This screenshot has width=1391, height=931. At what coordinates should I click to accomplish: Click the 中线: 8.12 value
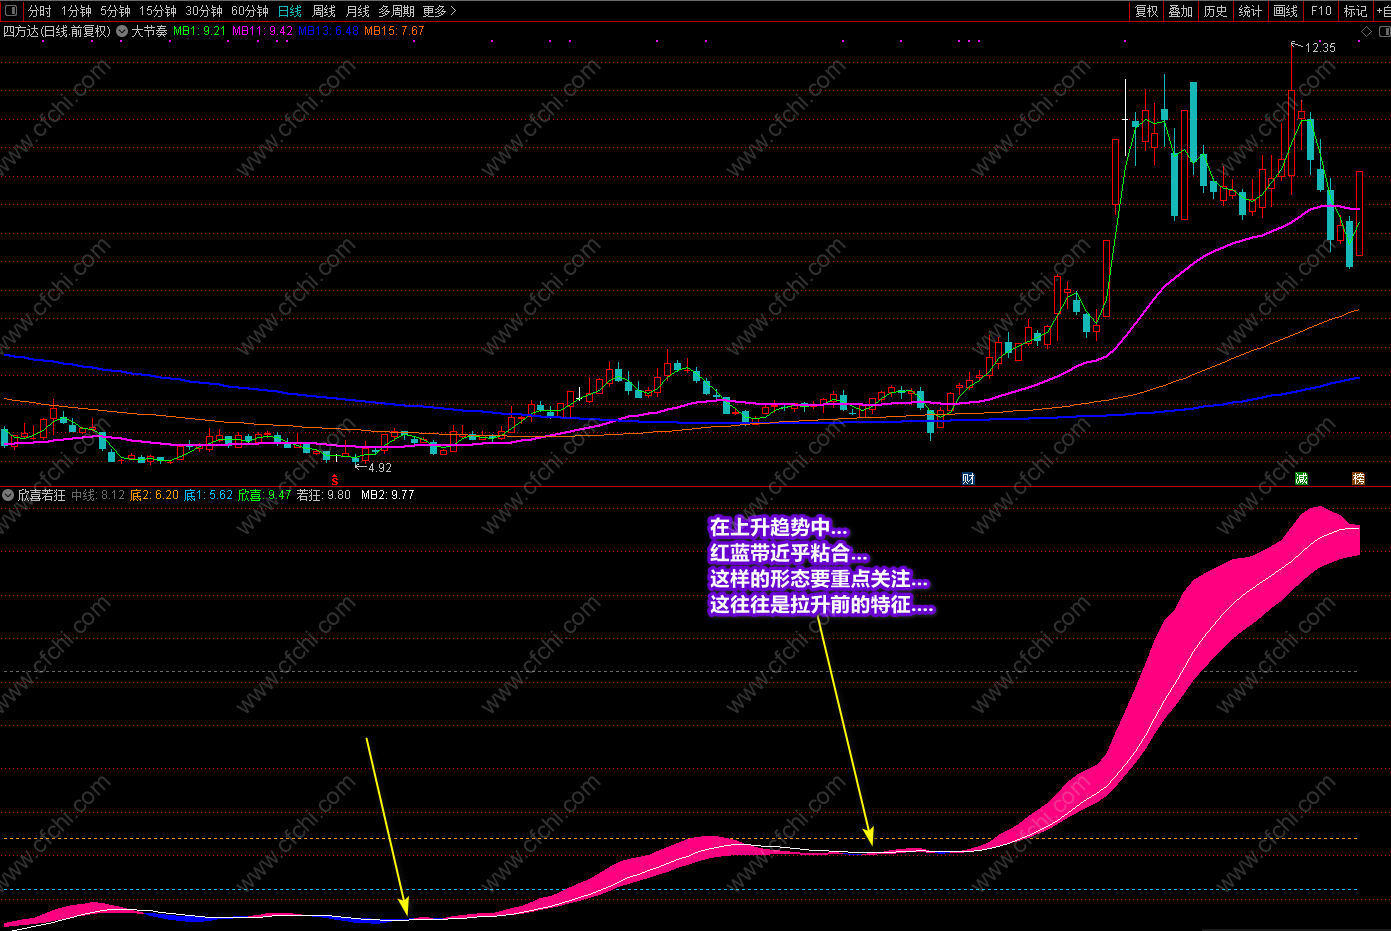(x=98, y=495)
